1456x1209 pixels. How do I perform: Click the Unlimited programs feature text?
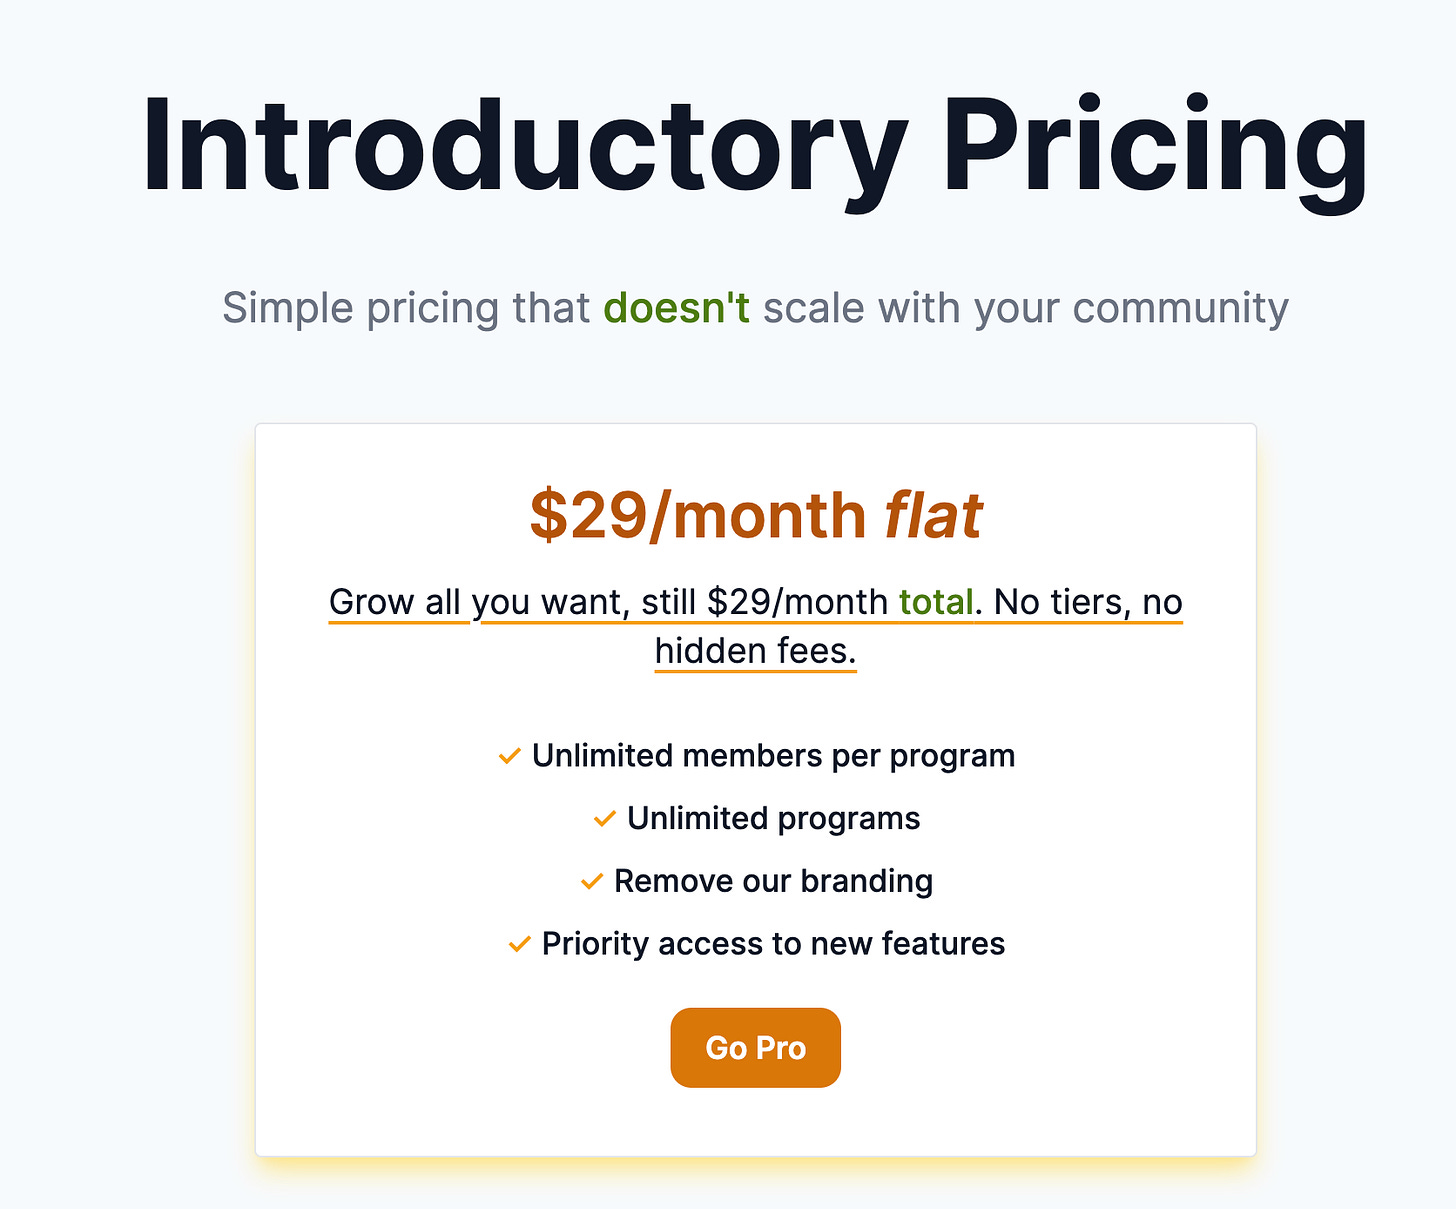pyautogui.click(x=773, y=819)
